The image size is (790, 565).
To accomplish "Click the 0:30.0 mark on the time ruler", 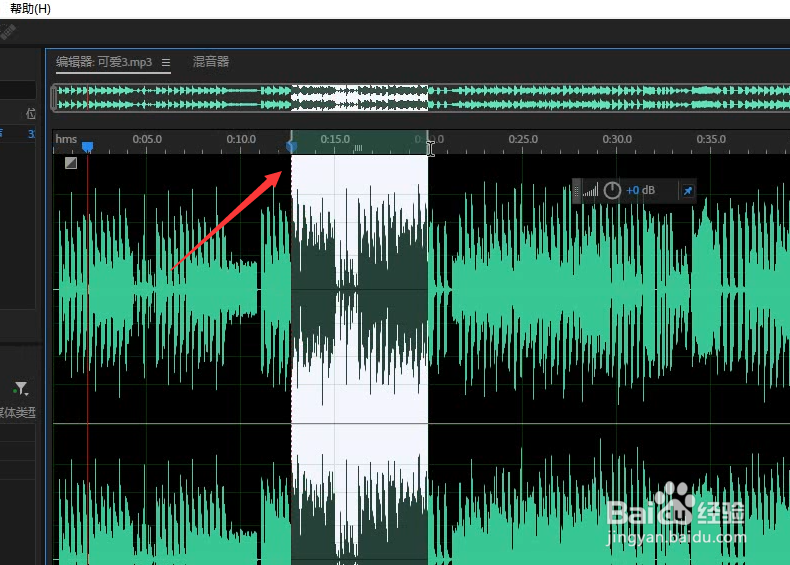I will coord(617,139).
